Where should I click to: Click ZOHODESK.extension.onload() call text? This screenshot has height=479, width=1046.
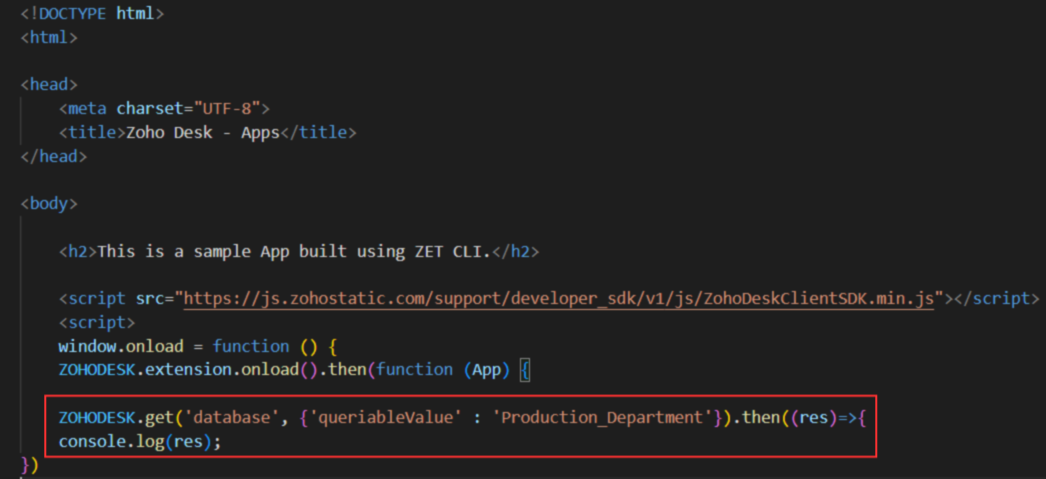point(188,370)
